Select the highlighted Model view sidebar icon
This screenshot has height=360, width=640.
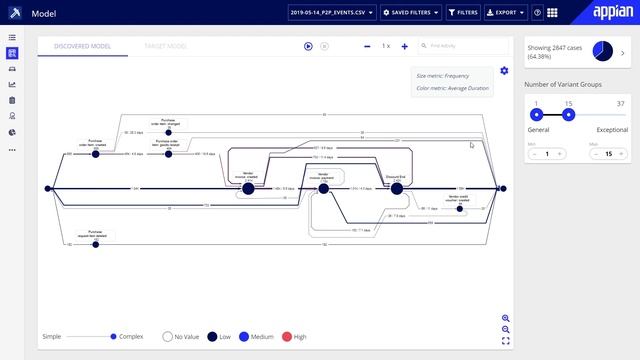[x=12, y=53]
